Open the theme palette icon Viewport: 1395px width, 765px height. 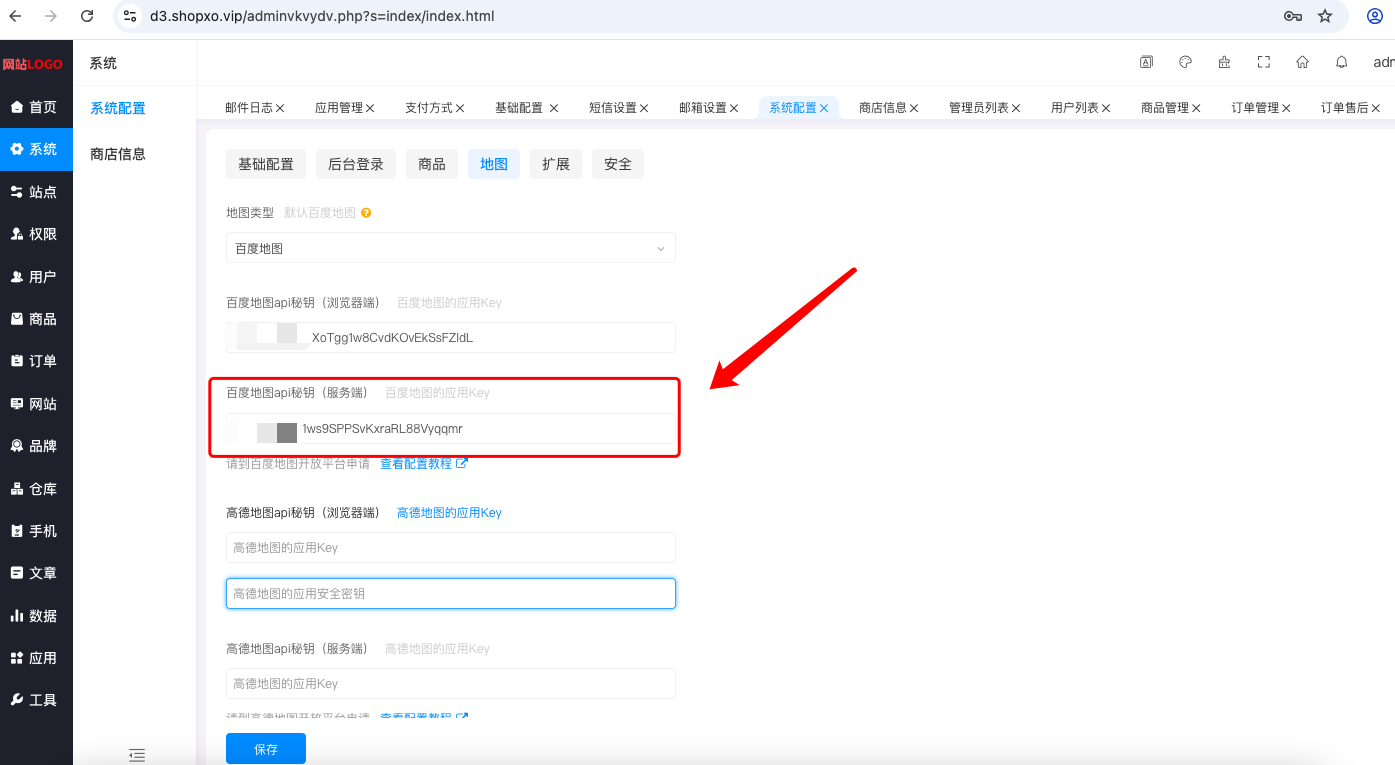click(1186, 62)
